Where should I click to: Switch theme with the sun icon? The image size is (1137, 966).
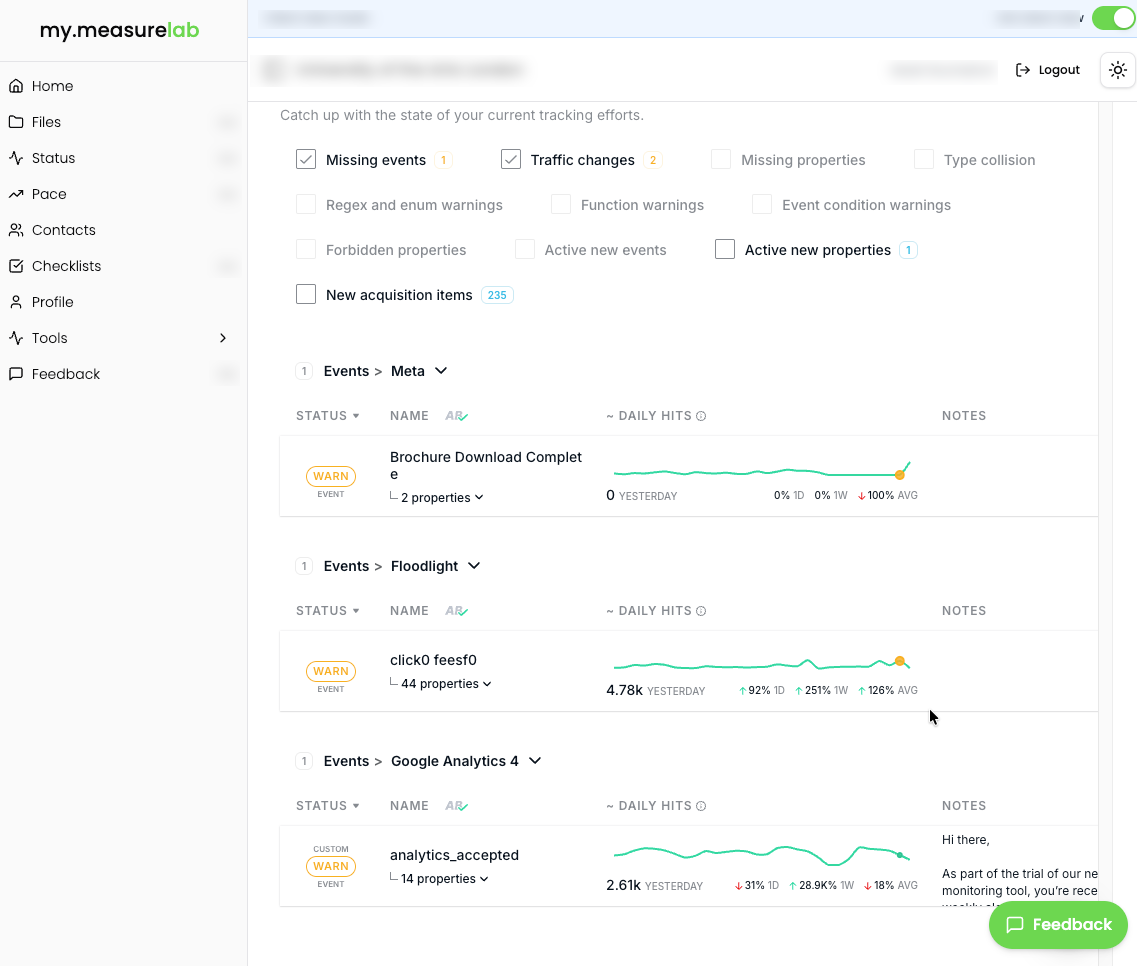point(1117,70)
